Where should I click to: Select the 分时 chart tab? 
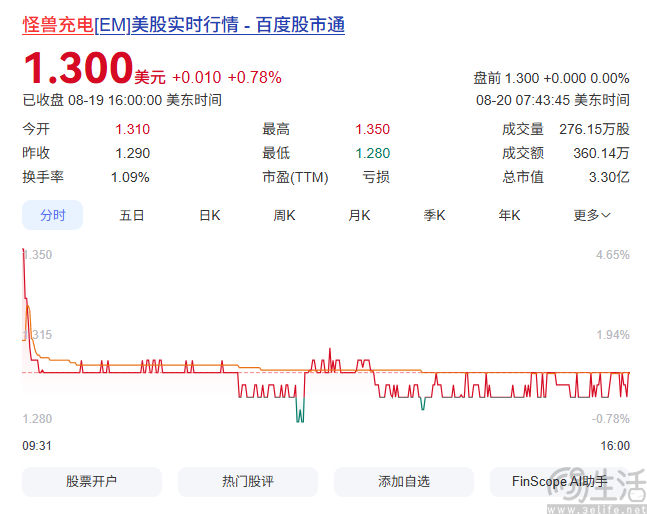[x=52, y=215]
